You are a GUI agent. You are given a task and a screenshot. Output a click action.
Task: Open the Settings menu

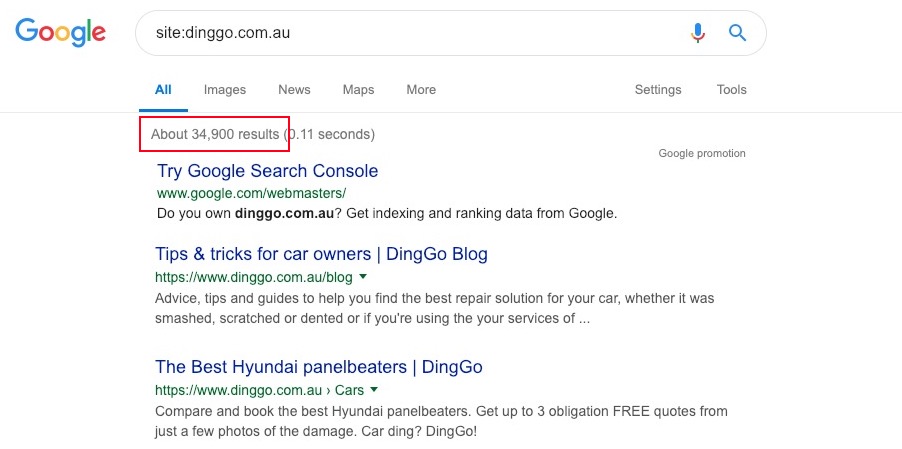pyautogui.click(x=658, y=90)
